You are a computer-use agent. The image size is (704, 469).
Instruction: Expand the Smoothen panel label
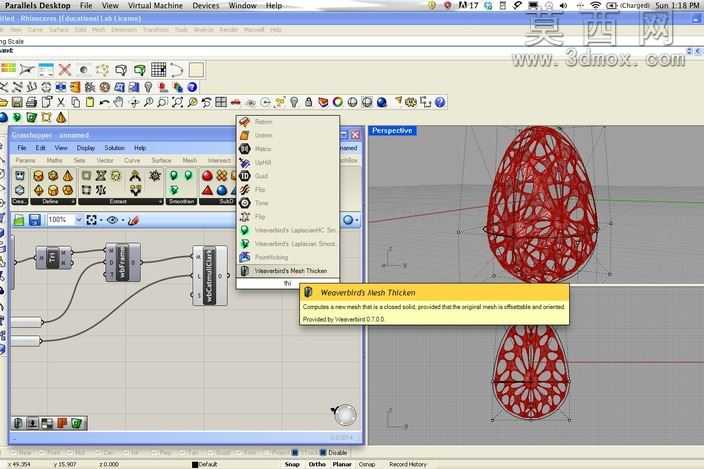181,202
